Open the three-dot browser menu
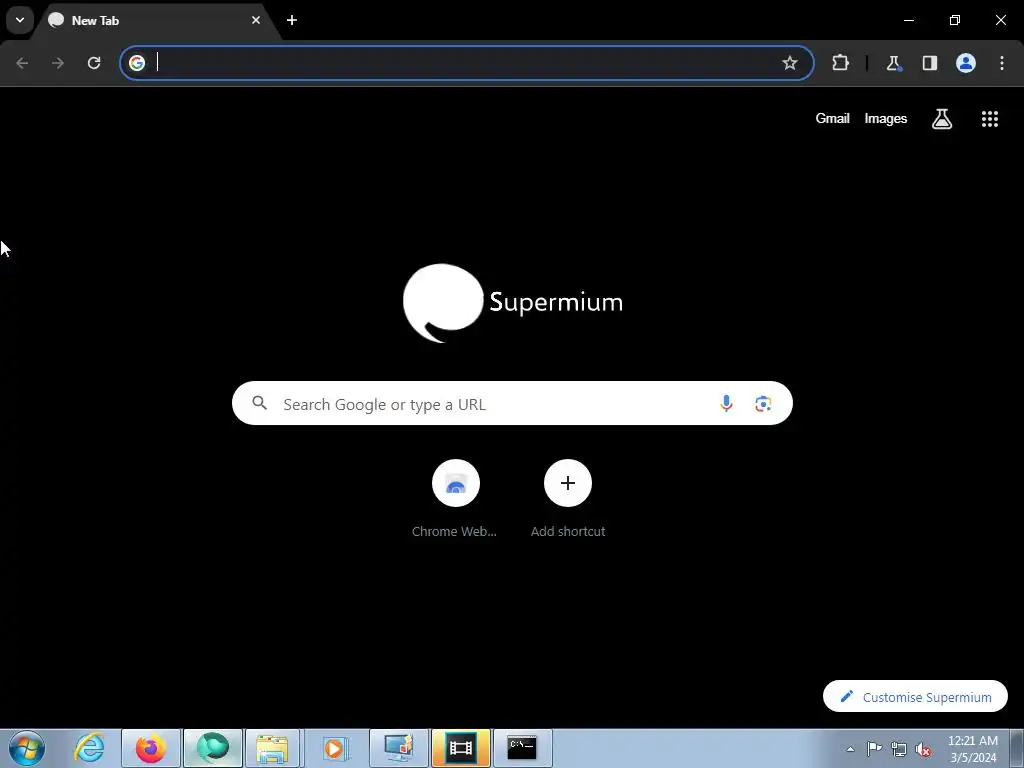The height and width of the screenshot is (768, 1024). coord(1002,63)
